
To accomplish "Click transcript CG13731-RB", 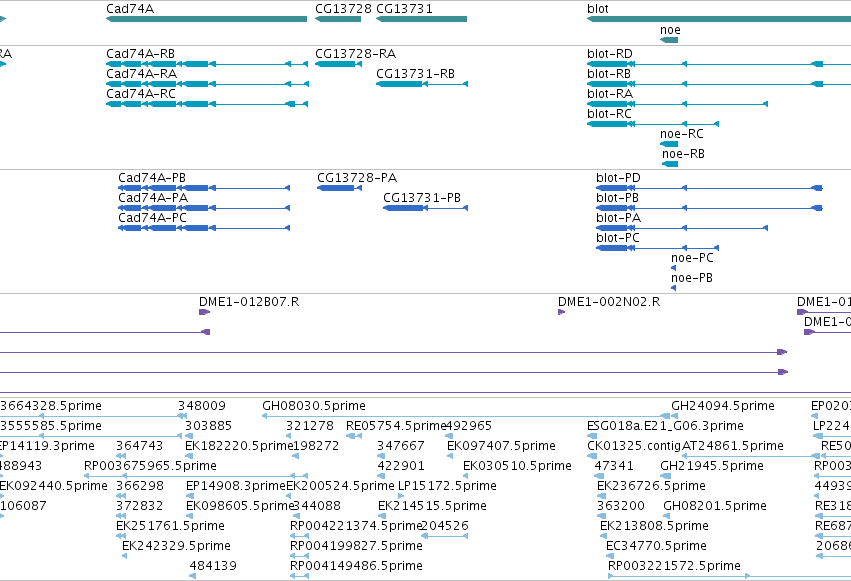I will pyautogui.click(x=415, y=74).
